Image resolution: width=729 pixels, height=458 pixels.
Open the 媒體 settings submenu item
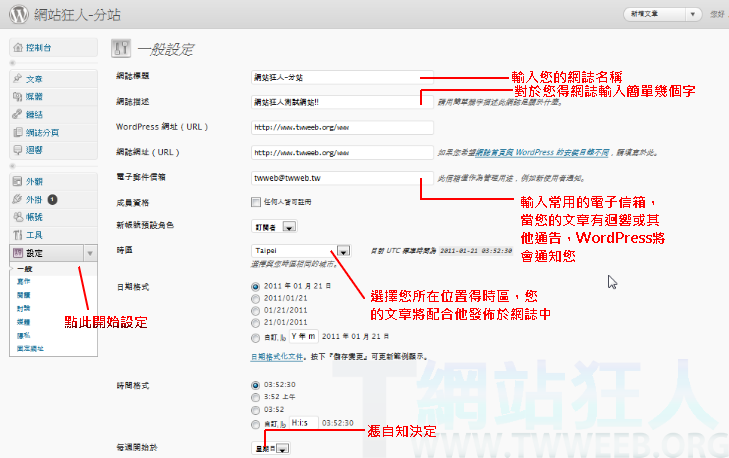[x=23, y=322]
